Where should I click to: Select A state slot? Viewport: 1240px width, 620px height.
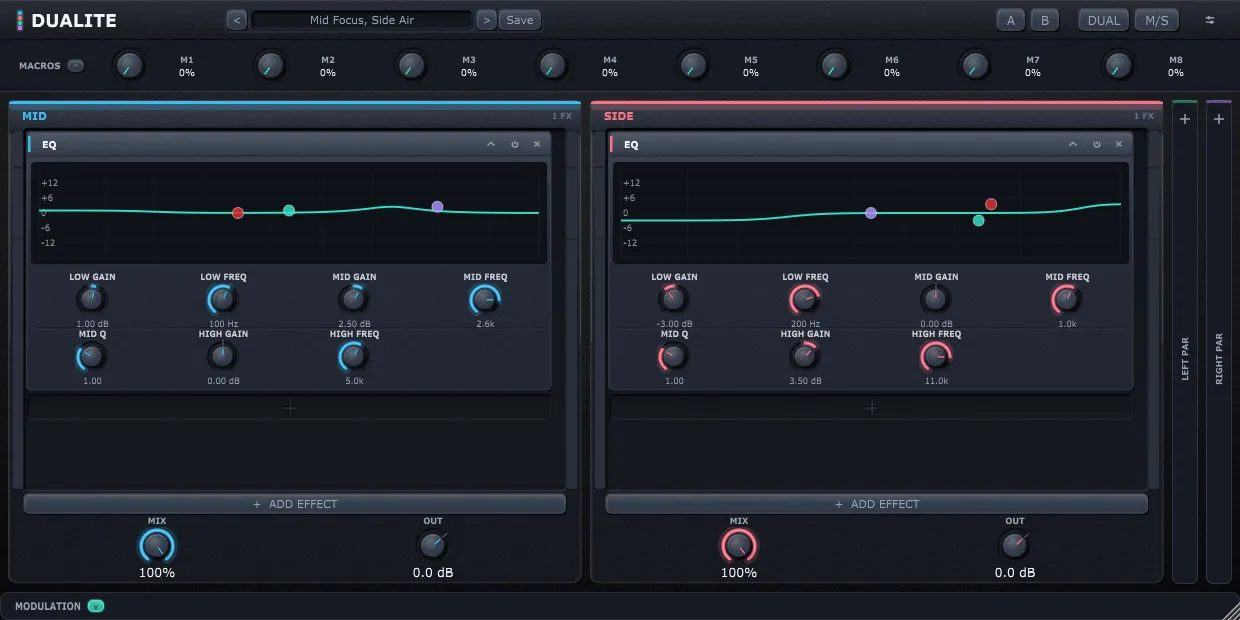click(1010, 20)
